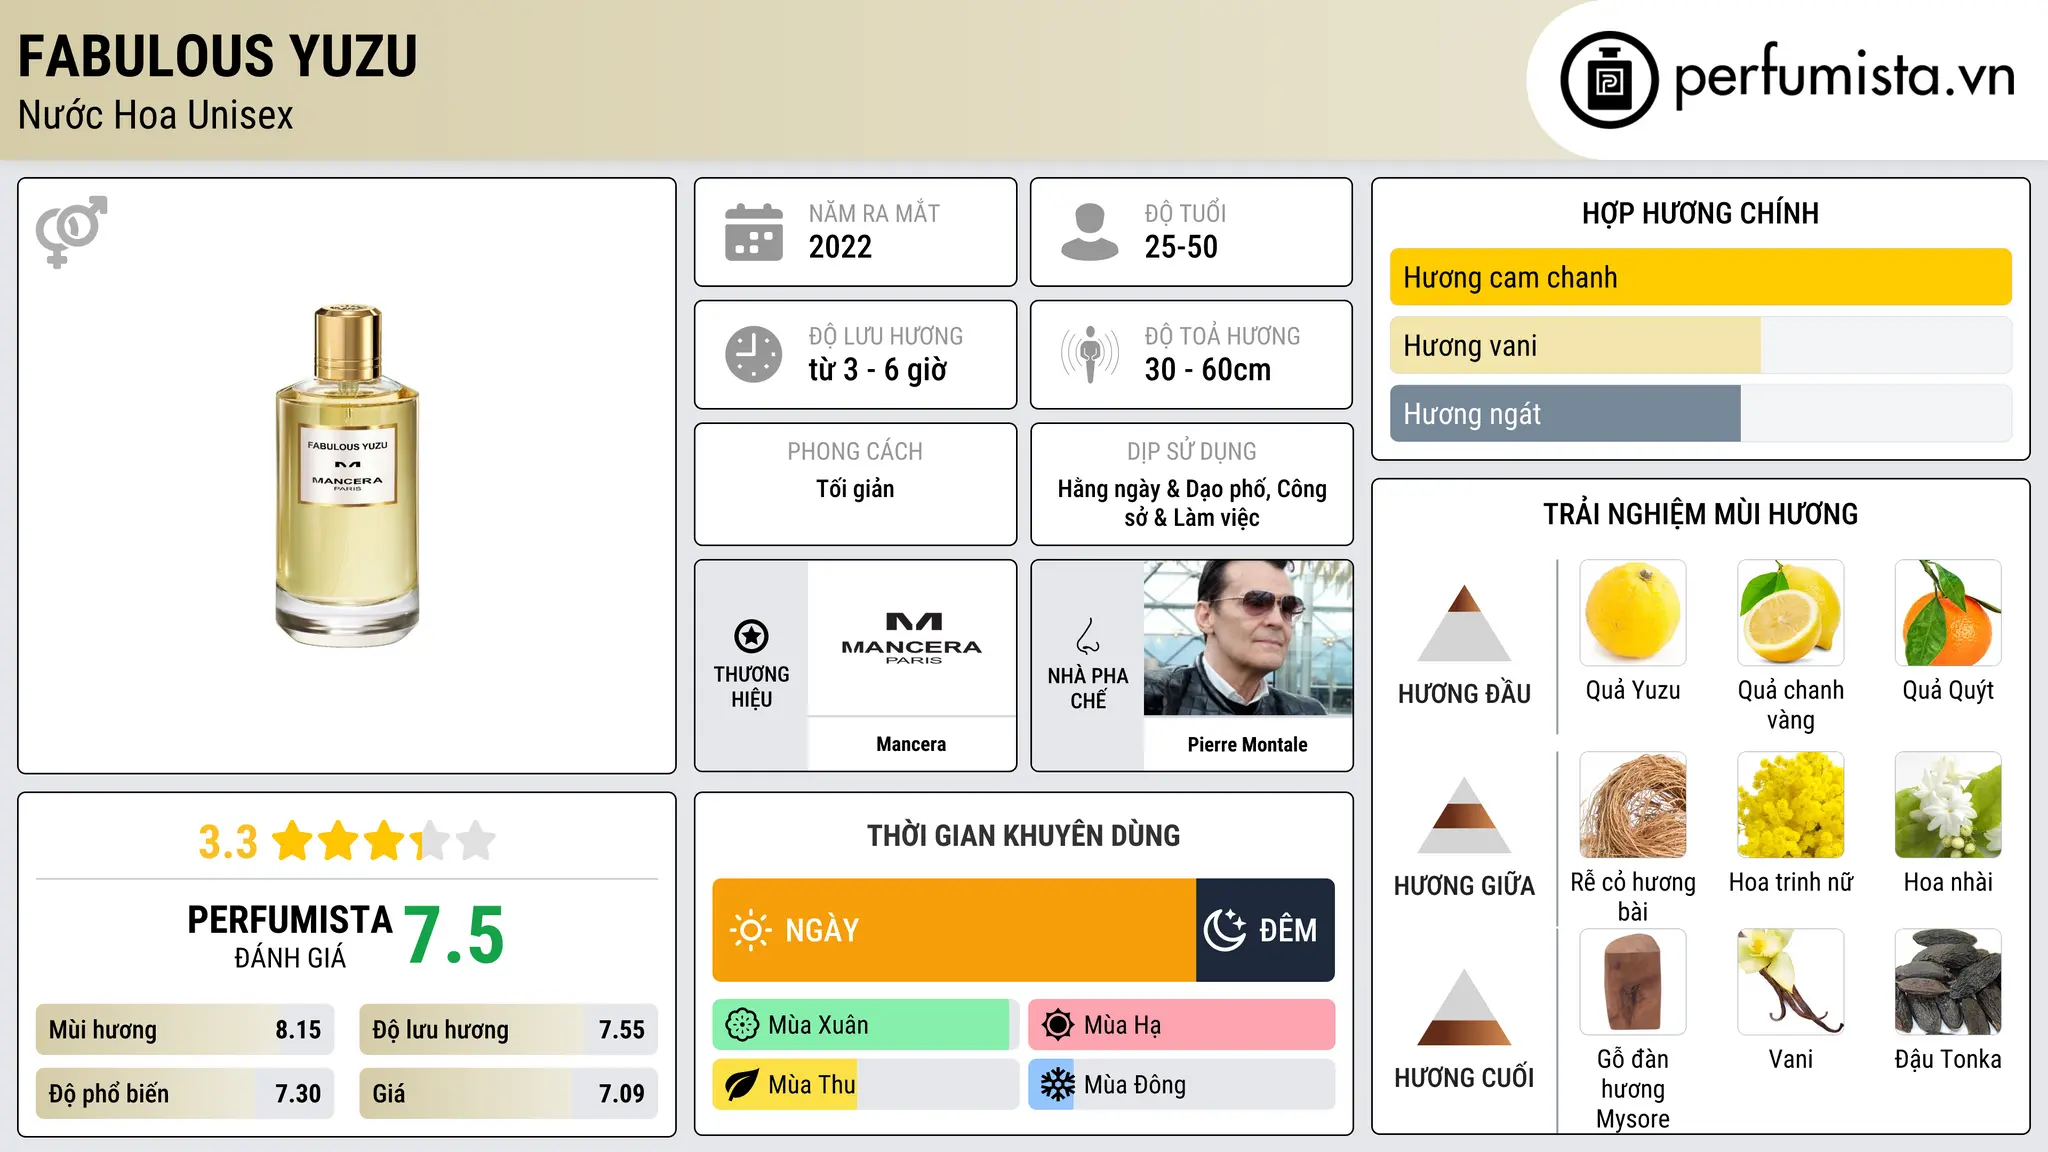
Task: Click the Hằng ngày & Dạo phố occasion text
Action: click(1192, 503)
